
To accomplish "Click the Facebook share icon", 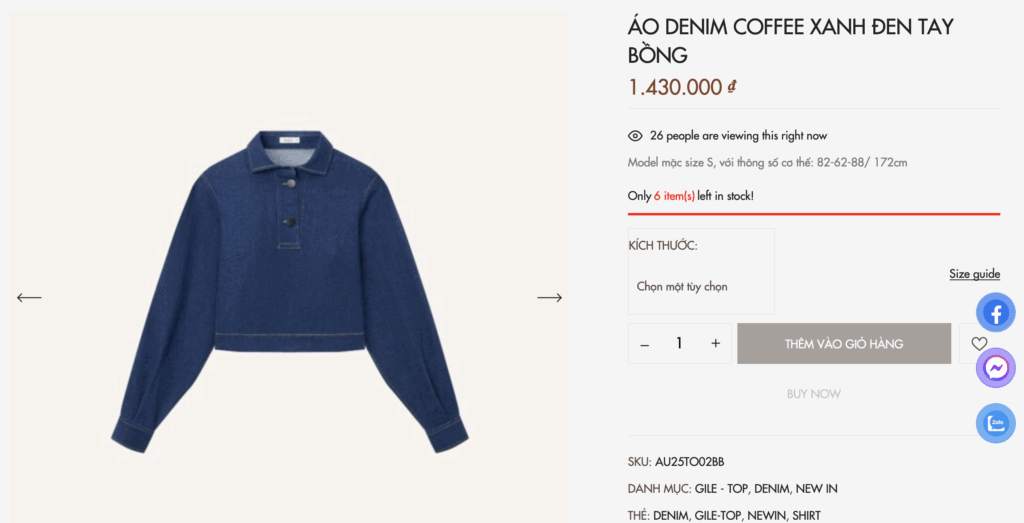I will tap(995, 313).
